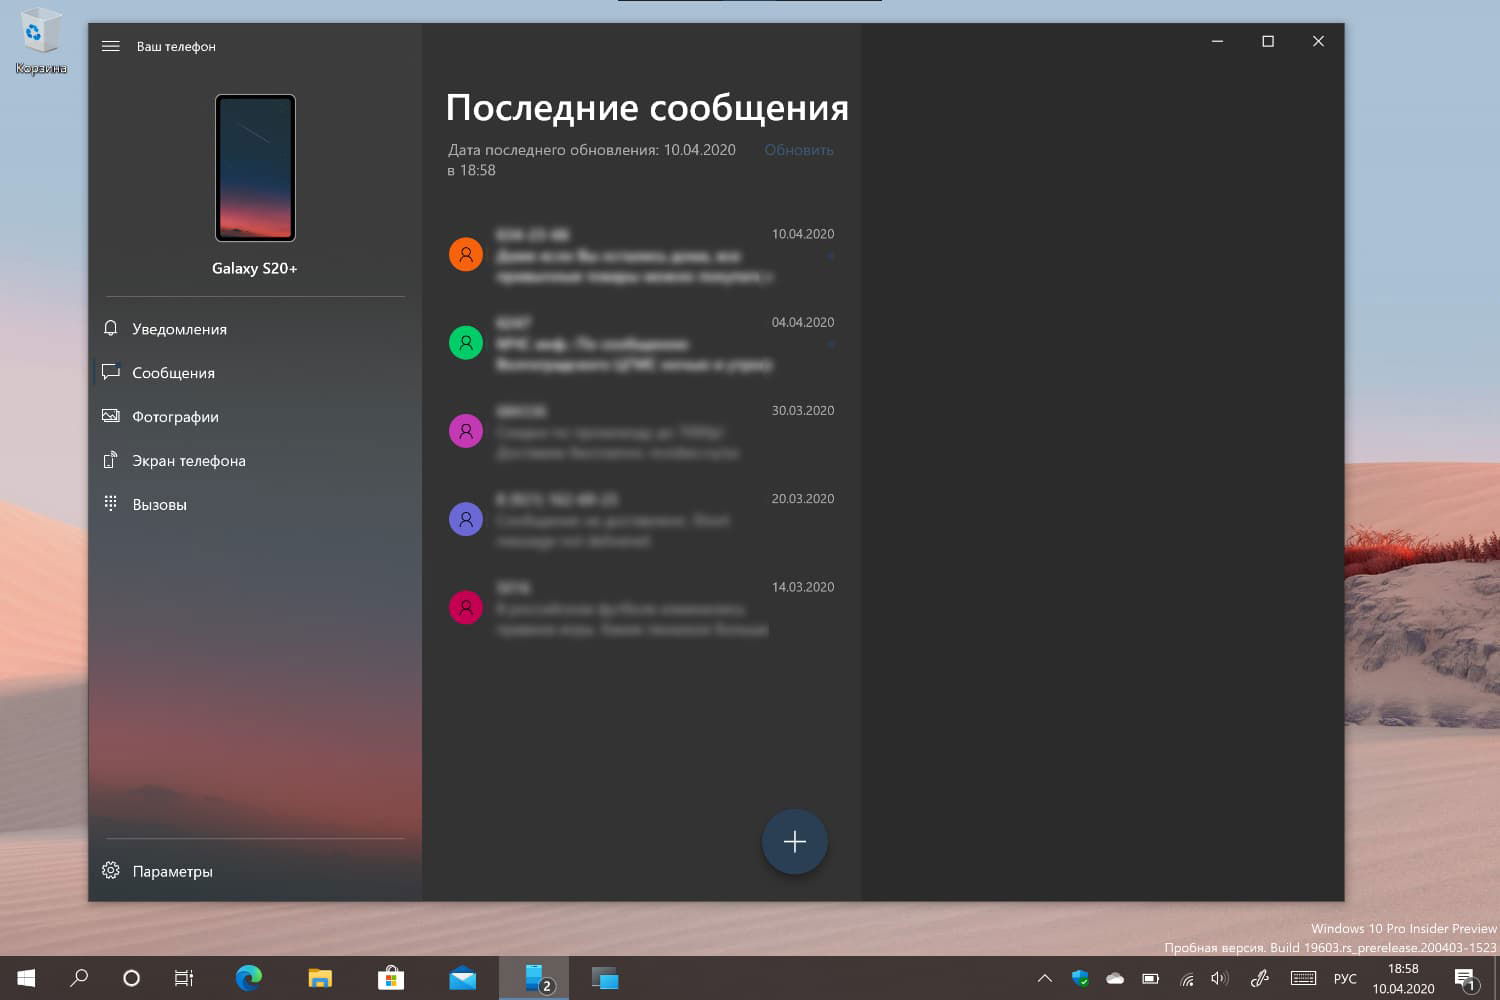Click the OneDrive cloud tray icon
1500x1000 pixels.
(1114, 978)
